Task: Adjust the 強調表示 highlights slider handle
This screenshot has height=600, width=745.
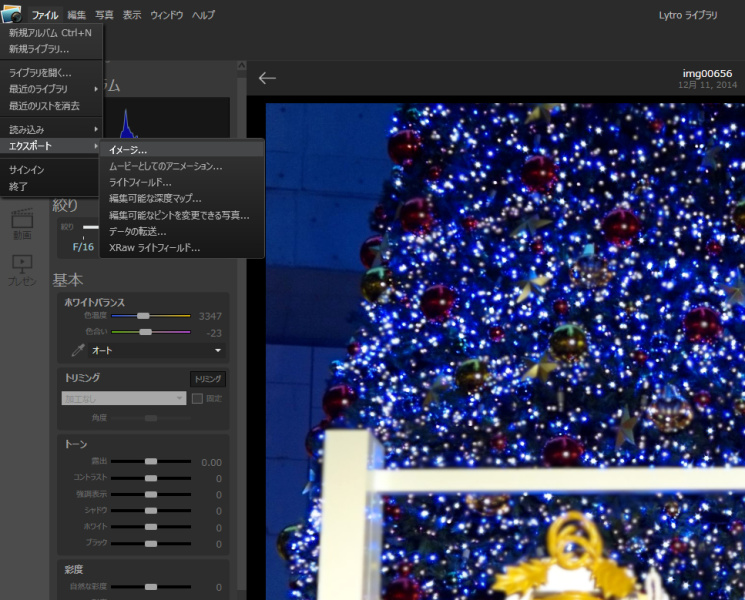Action: [x=151, y=495]
